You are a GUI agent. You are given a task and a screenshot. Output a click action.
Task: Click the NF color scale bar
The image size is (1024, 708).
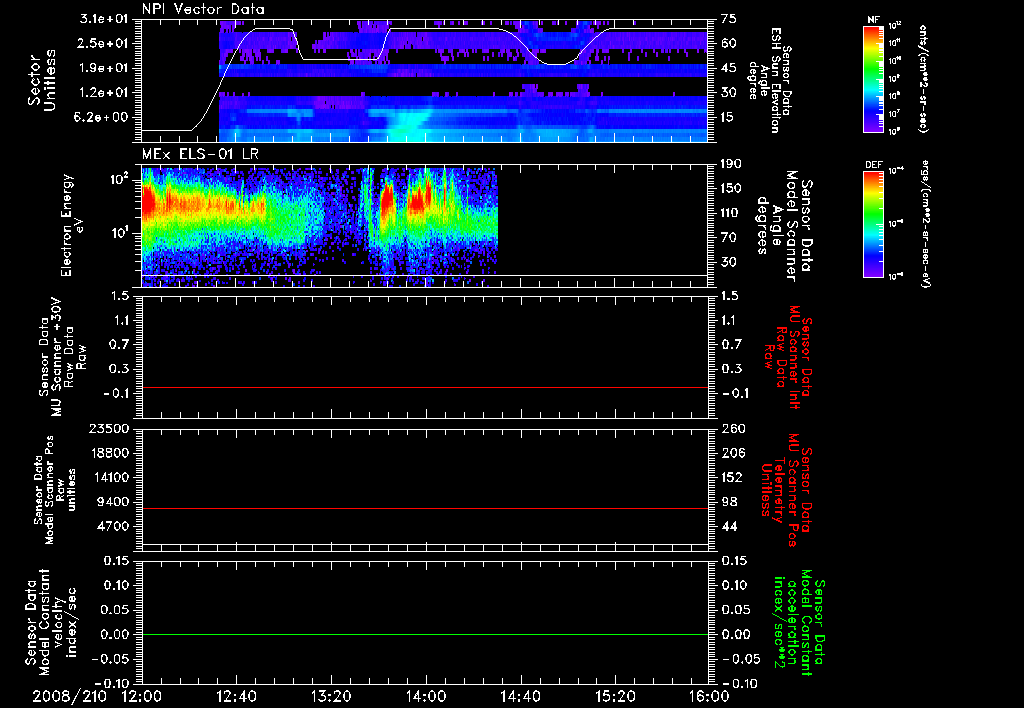[x=874, y=78]
